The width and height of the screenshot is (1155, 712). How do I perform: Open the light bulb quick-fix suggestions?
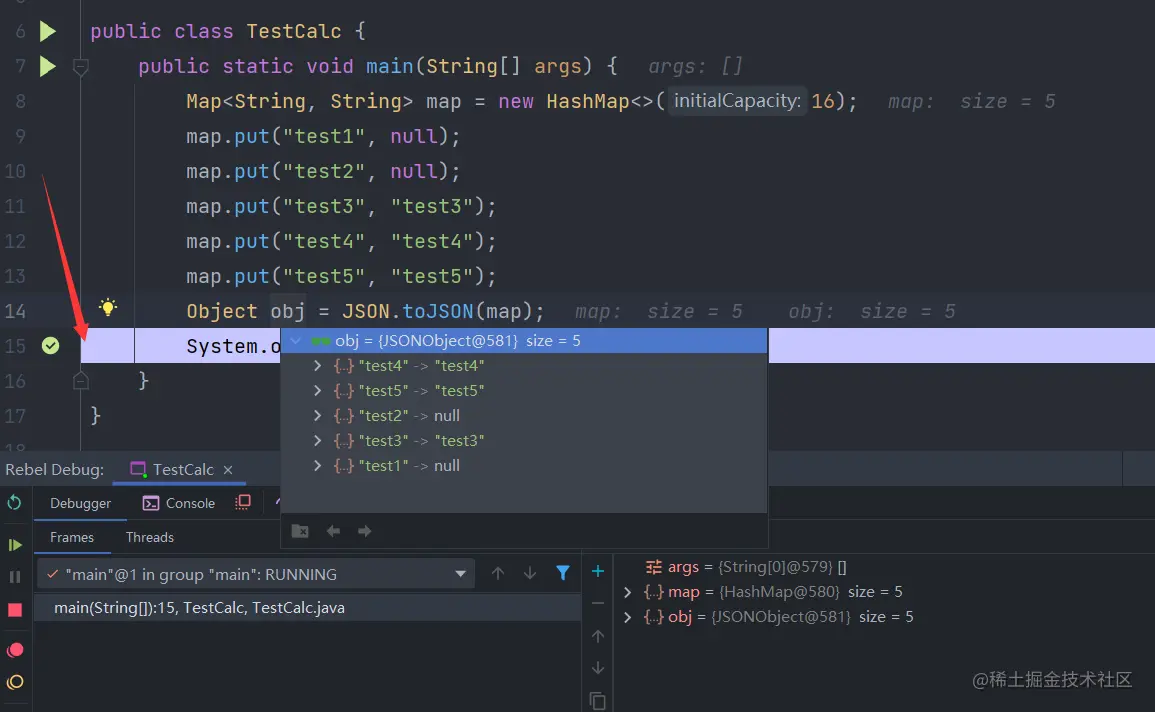tap(108, 308)
